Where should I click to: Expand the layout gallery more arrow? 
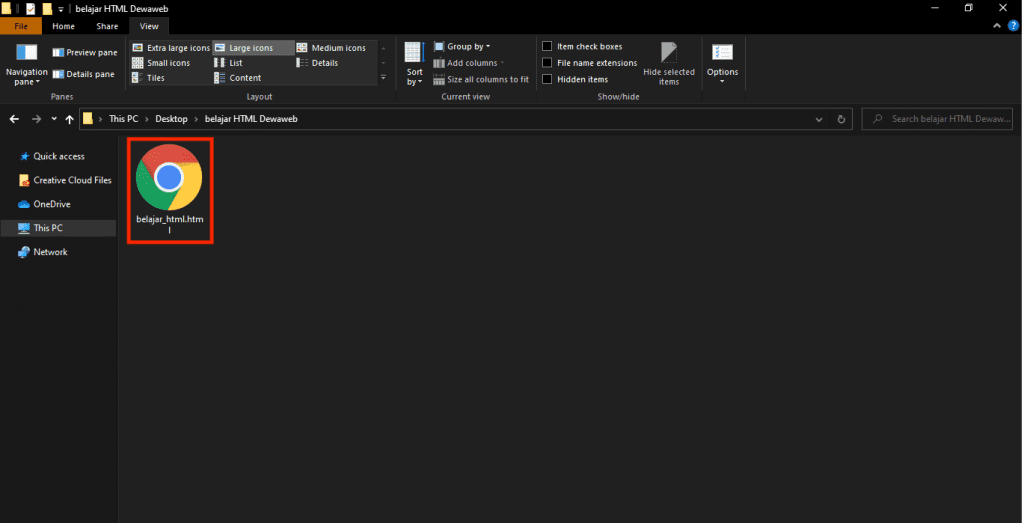(x=383, y=78)
